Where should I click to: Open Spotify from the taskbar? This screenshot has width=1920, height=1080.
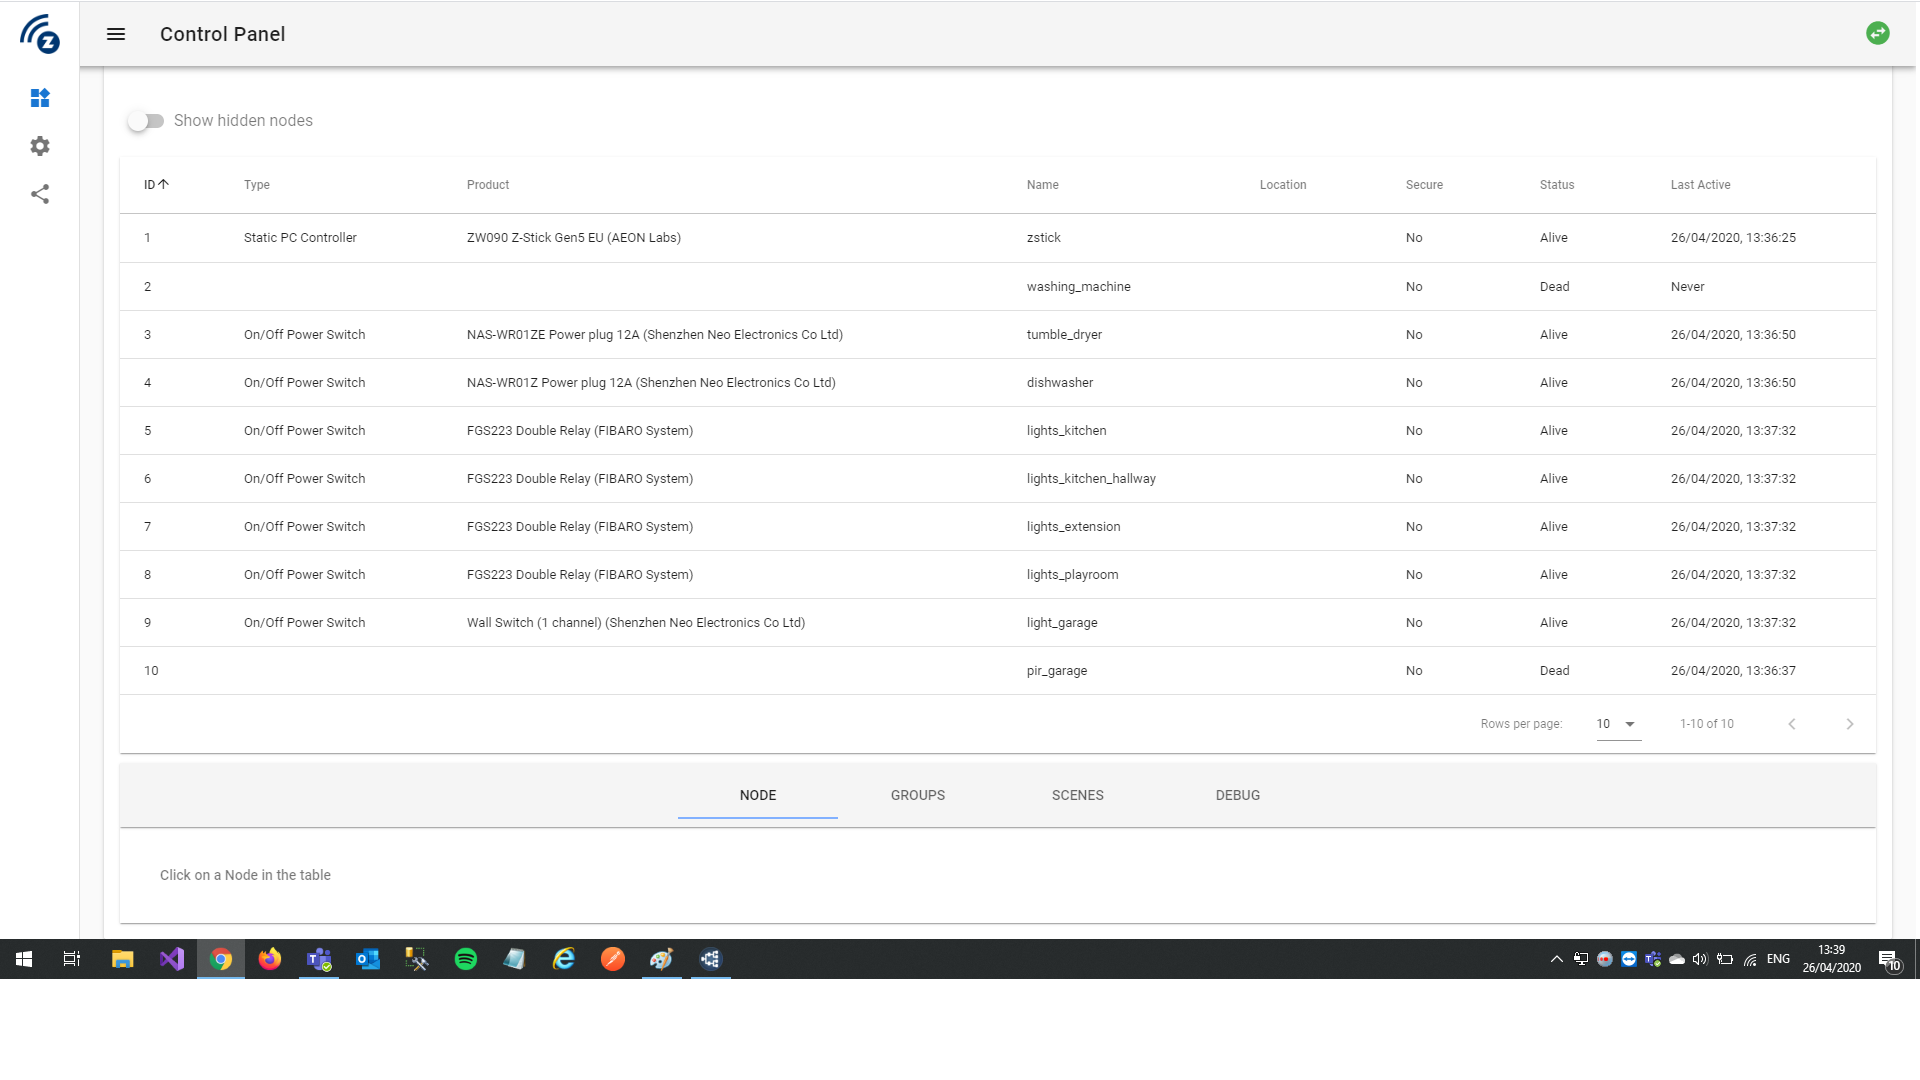coord(465,959)
